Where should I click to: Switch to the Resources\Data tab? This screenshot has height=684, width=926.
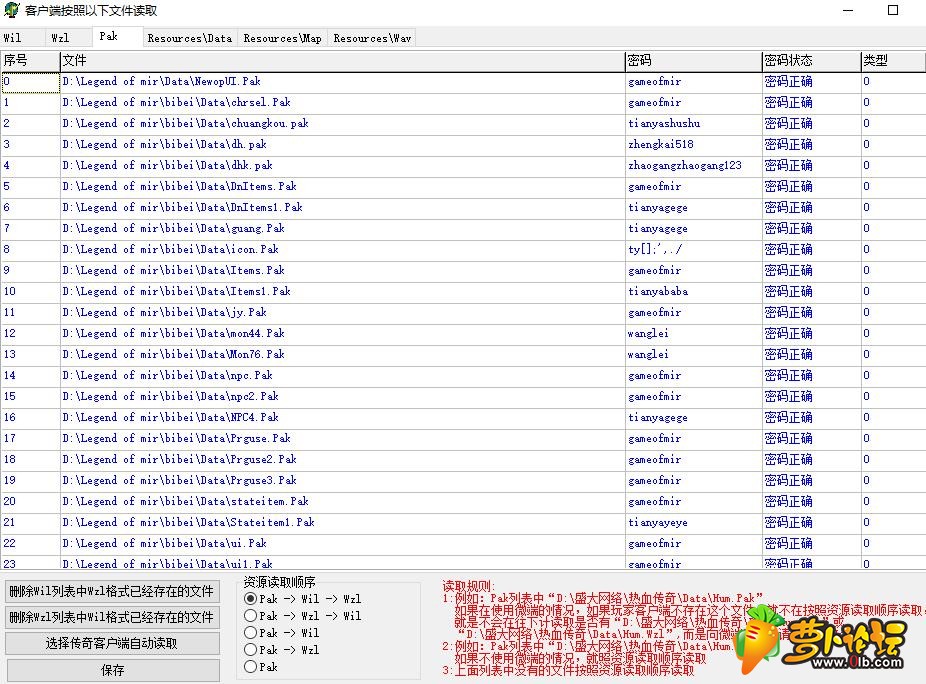coord(190,38)
